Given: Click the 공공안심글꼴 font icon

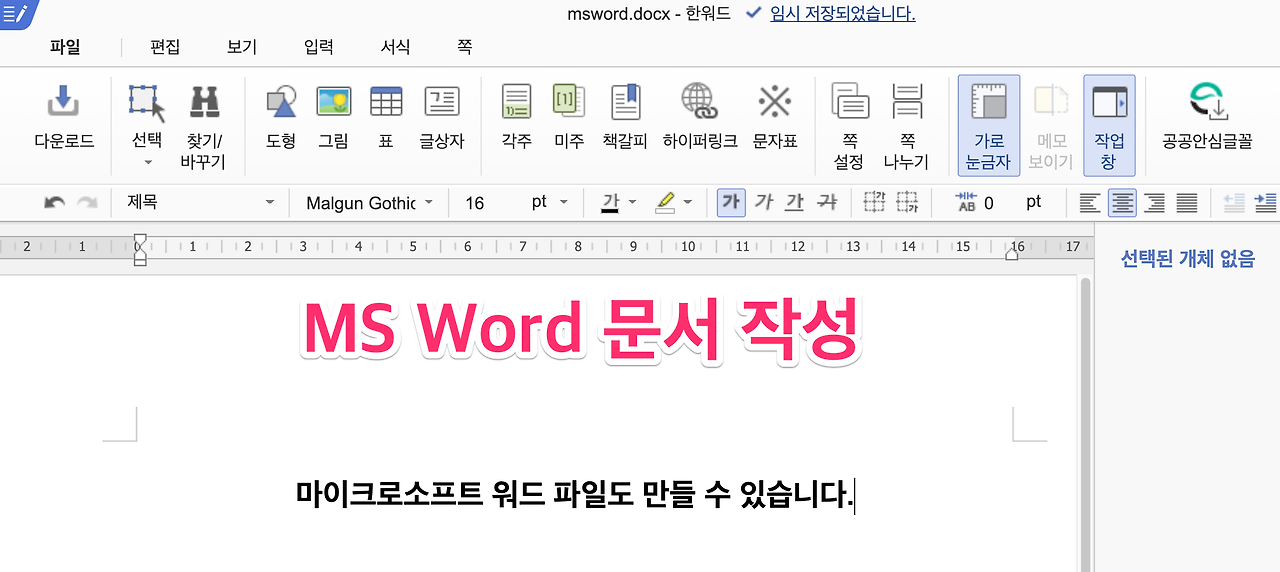Looking at the screenshot, I should pyautogui.click(x=1207, y=103).
